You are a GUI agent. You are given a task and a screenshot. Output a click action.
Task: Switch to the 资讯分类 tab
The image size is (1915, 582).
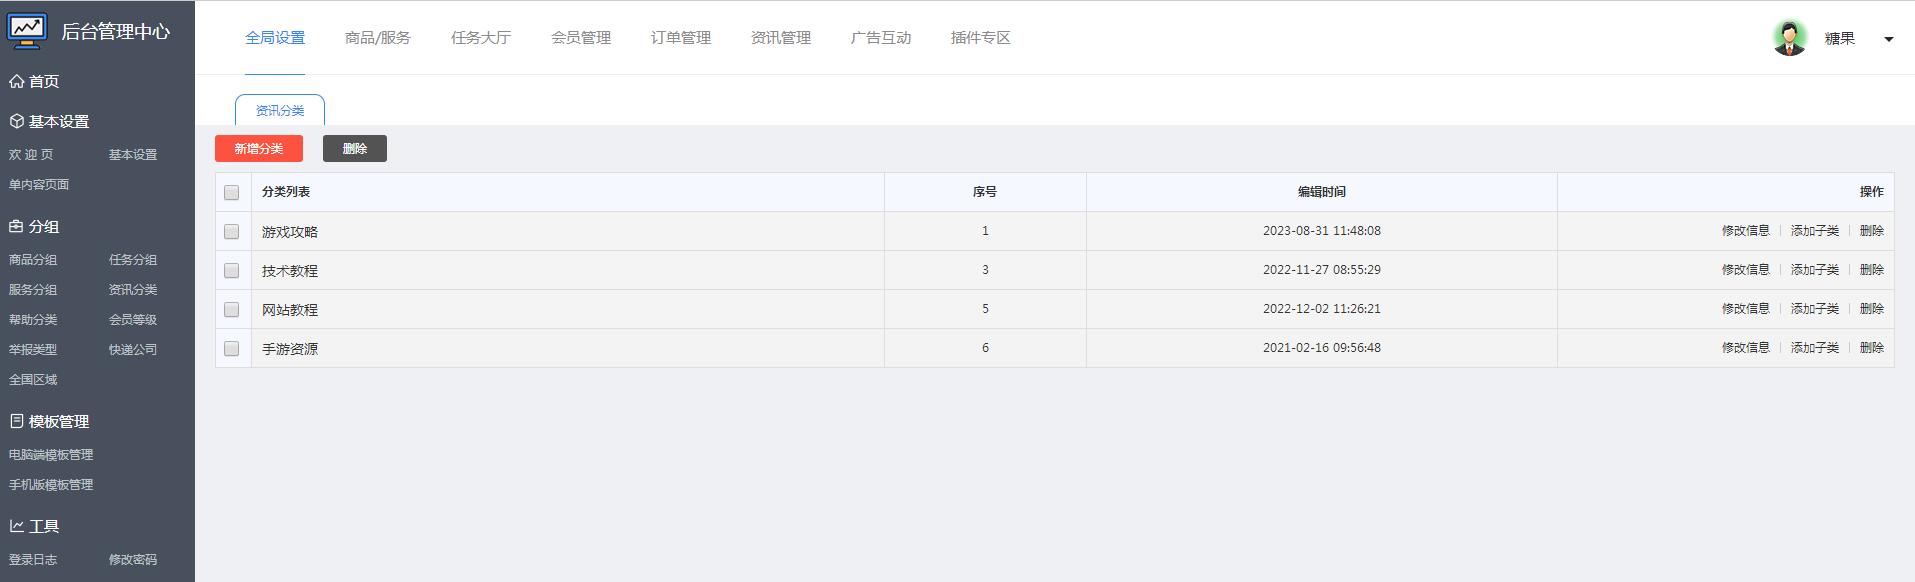(x=280, y=110)
